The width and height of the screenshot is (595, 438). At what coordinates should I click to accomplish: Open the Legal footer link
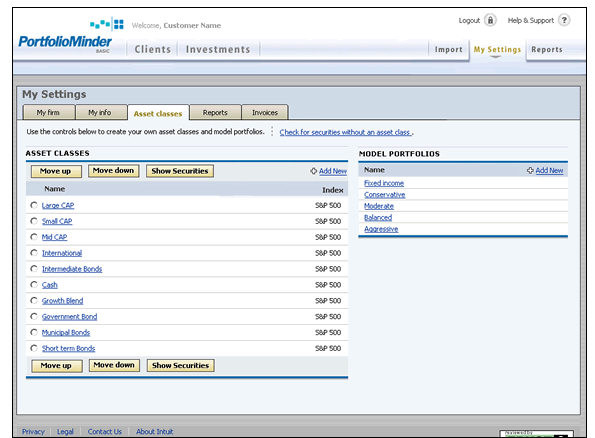(x=65, y=432)
